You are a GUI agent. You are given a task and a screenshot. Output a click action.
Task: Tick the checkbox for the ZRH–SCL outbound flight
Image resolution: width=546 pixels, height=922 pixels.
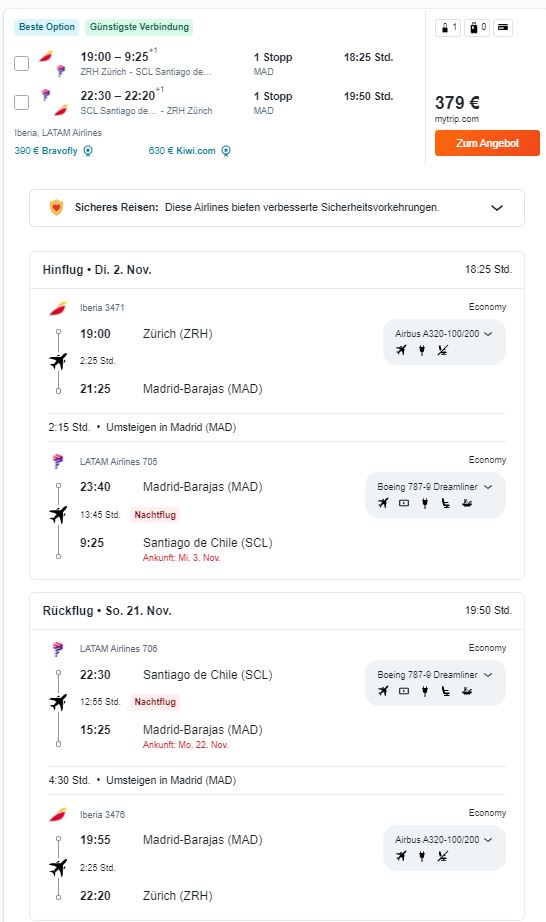21,64
